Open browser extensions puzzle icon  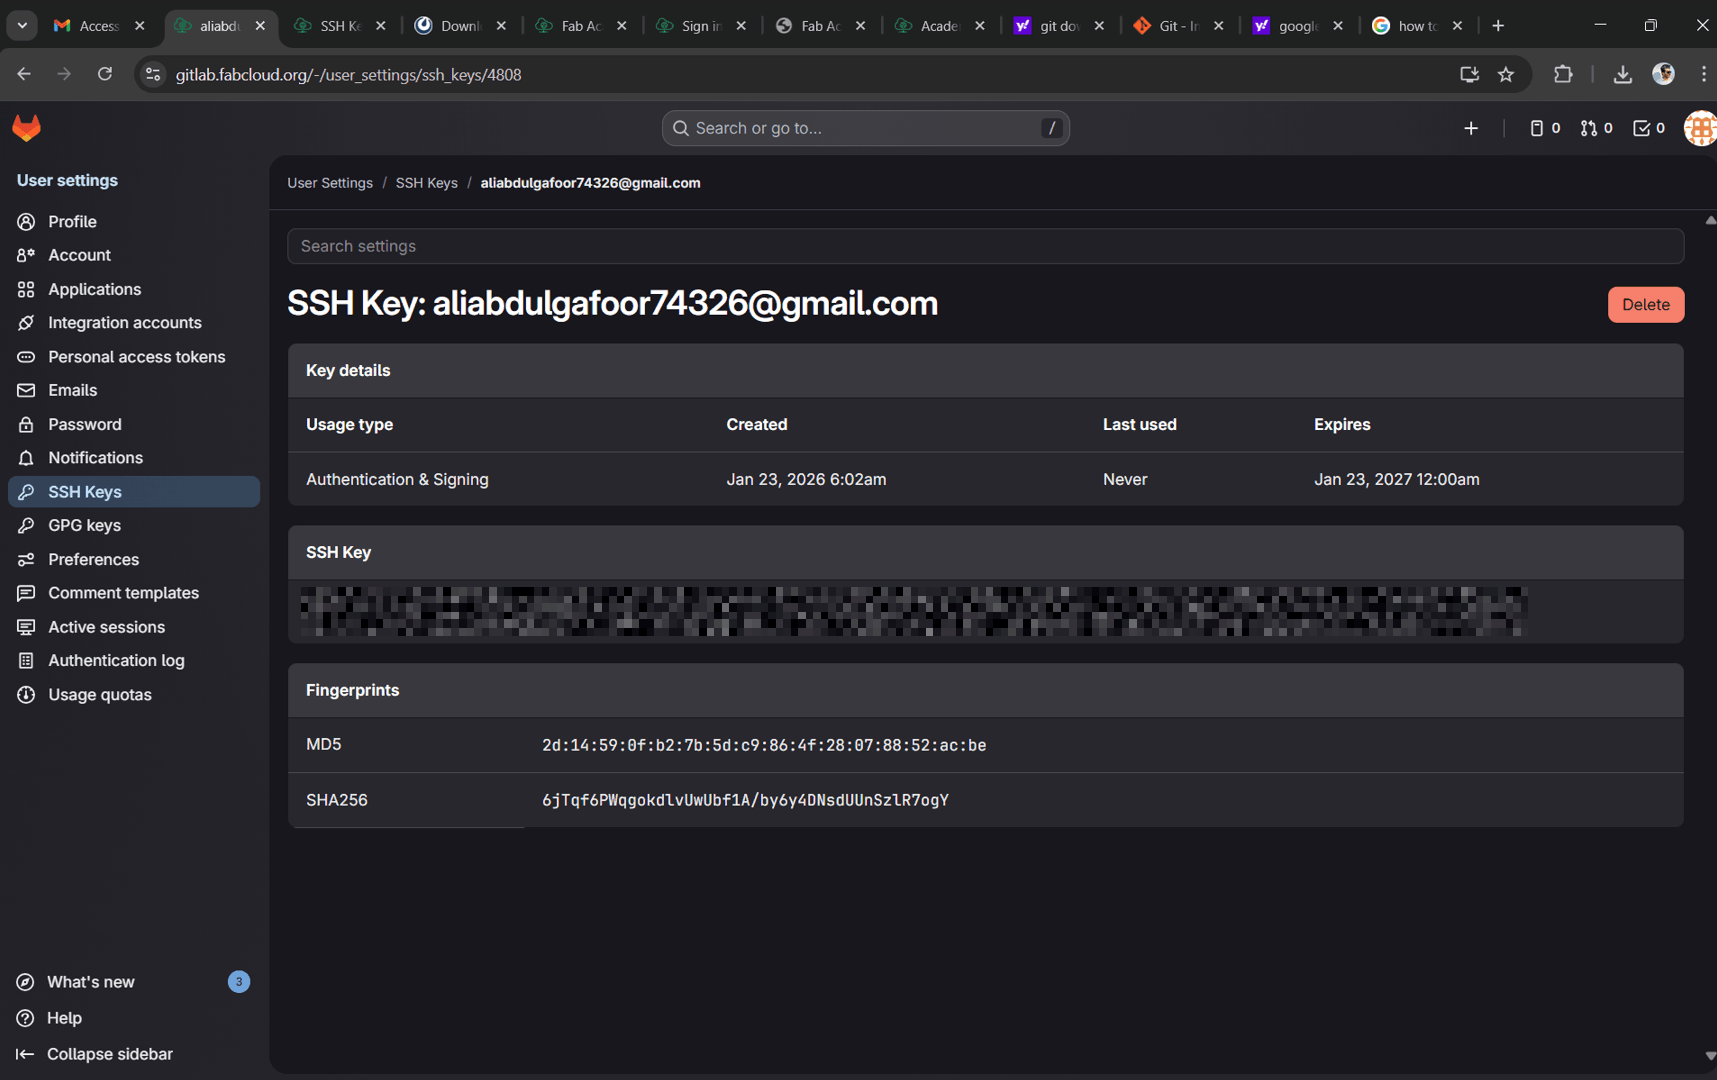tap(1563, 74)
